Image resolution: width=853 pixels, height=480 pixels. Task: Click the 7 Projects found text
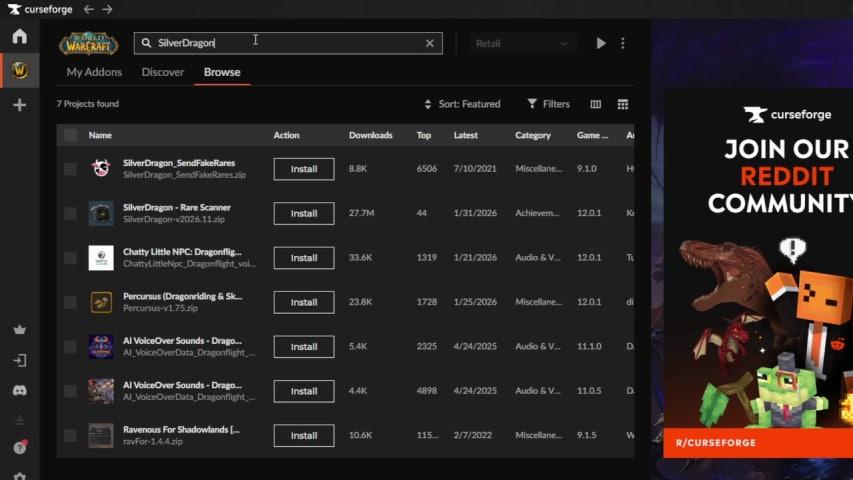tap(88, 103)
